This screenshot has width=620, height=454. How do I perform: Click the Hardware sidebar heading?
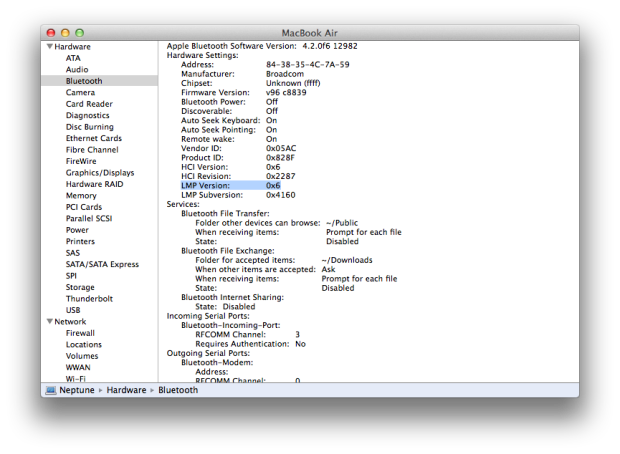(72, 47)
